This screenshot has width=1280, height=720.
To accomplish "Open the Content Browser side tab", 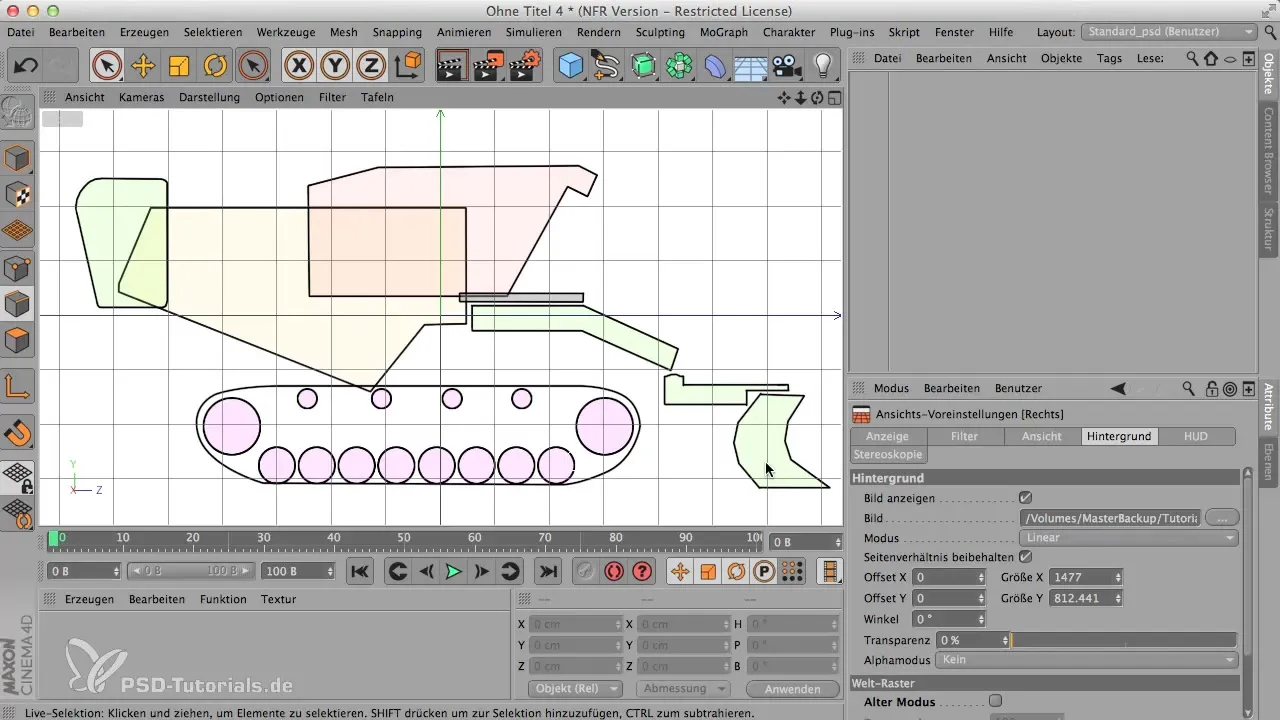I will point(1268,149).
